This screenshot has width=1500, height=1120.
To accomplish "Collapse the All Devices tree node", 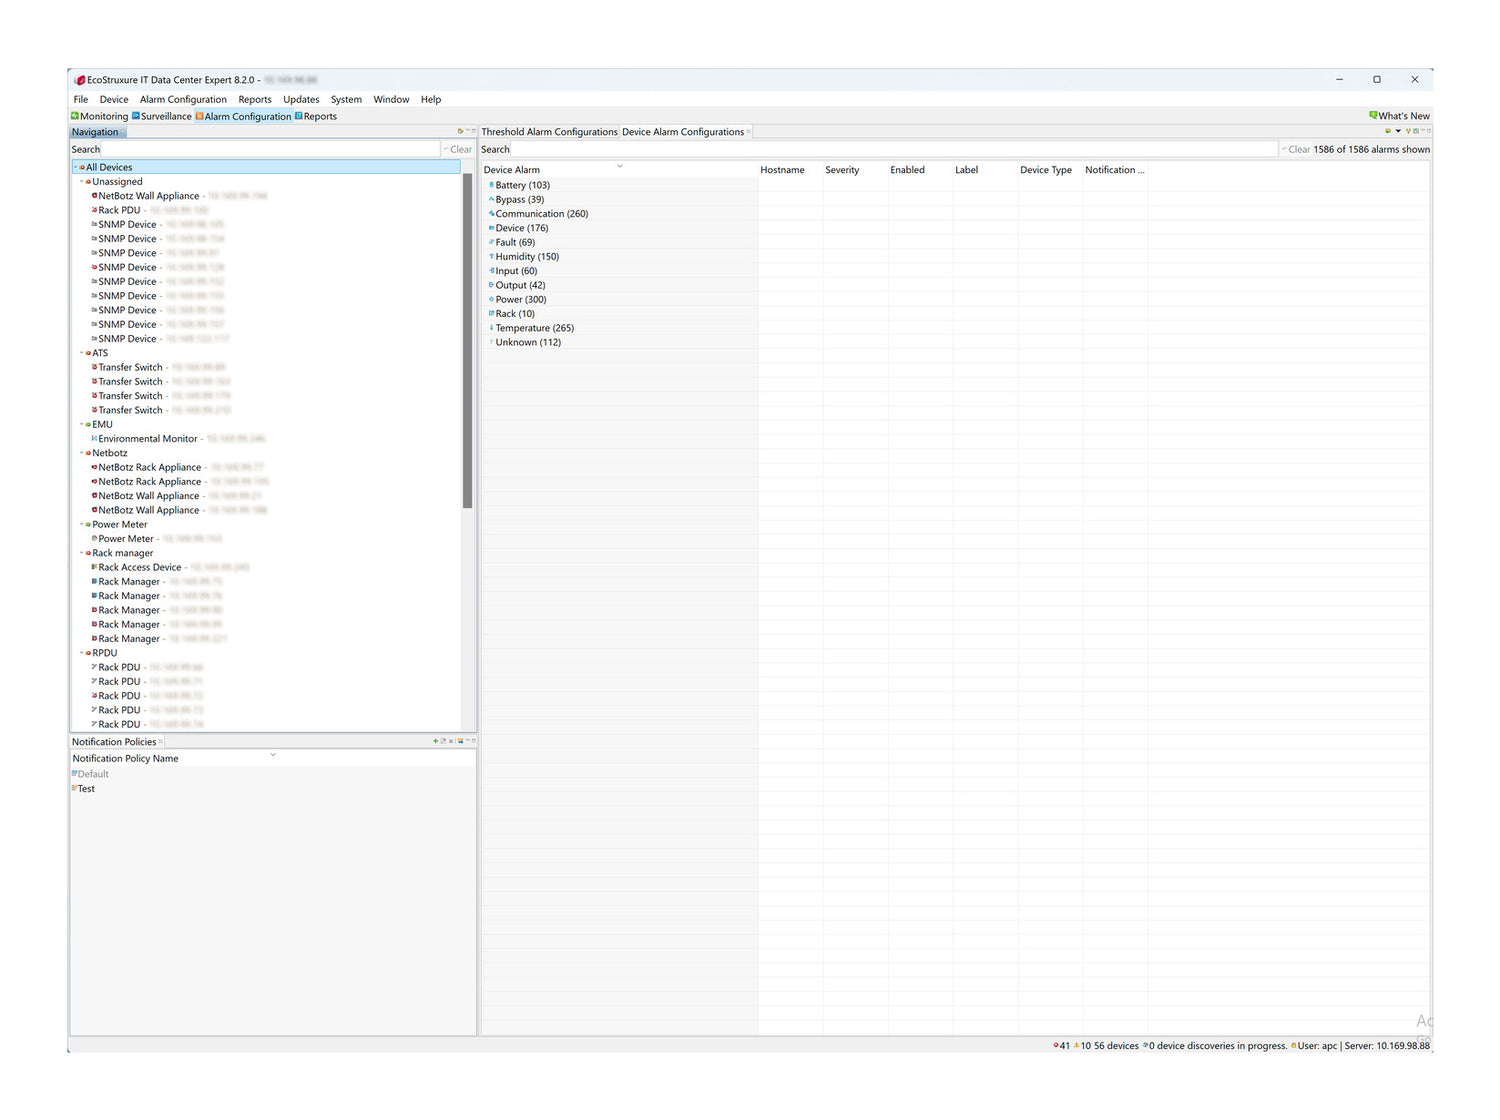I will coord(76,167).
